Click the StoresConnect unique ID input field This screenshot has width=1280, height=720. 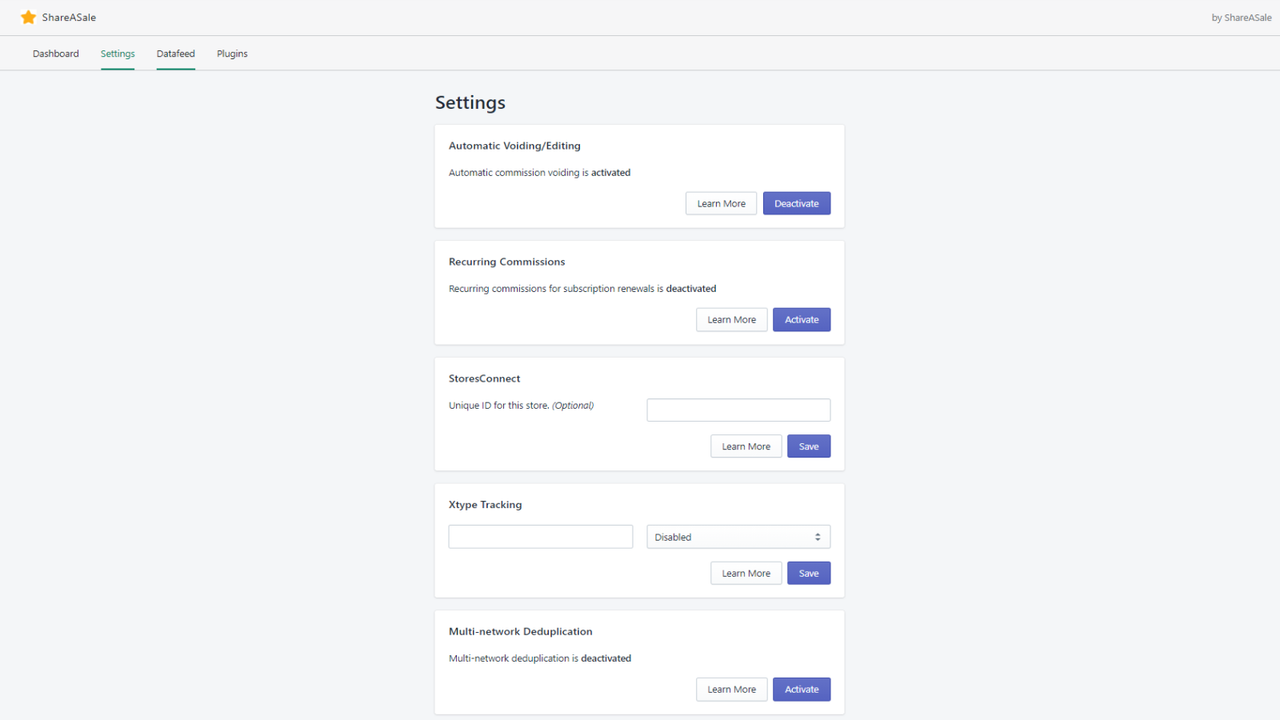pos(738,409)
